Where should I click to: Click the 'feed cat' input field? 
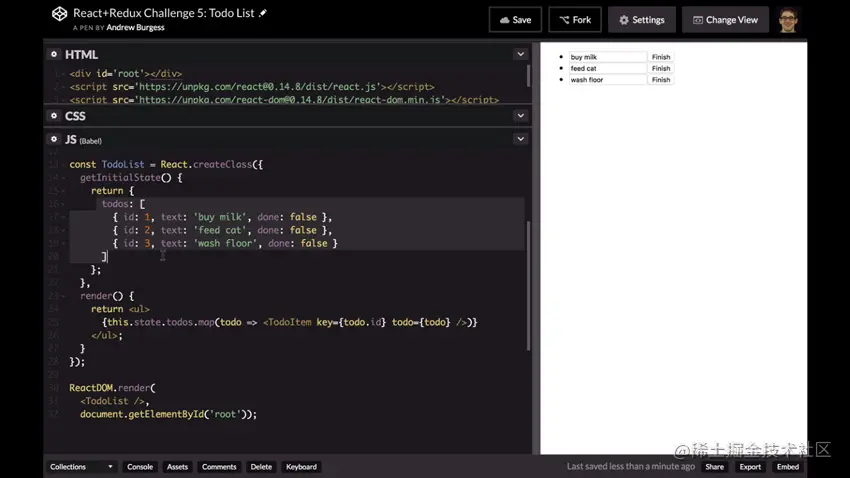point(608,68)
